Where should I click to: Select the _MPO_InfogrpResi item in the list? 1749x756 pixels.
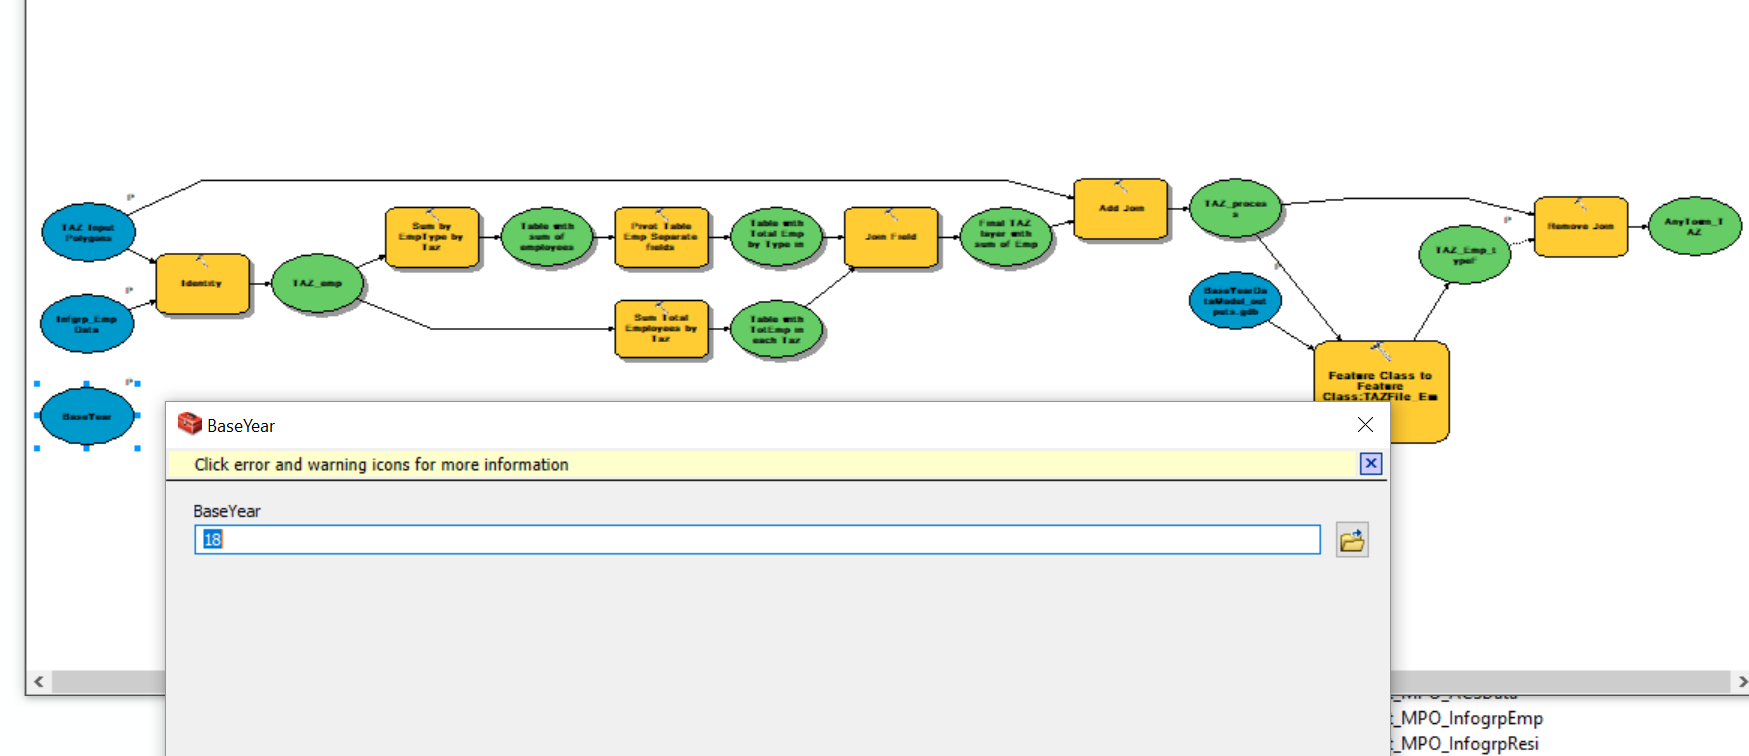[x=1464, y=743]
